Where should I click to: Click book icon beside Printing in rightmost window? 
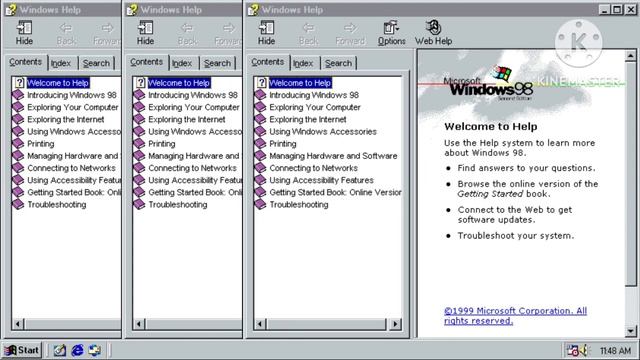click(x=260, y=143)
